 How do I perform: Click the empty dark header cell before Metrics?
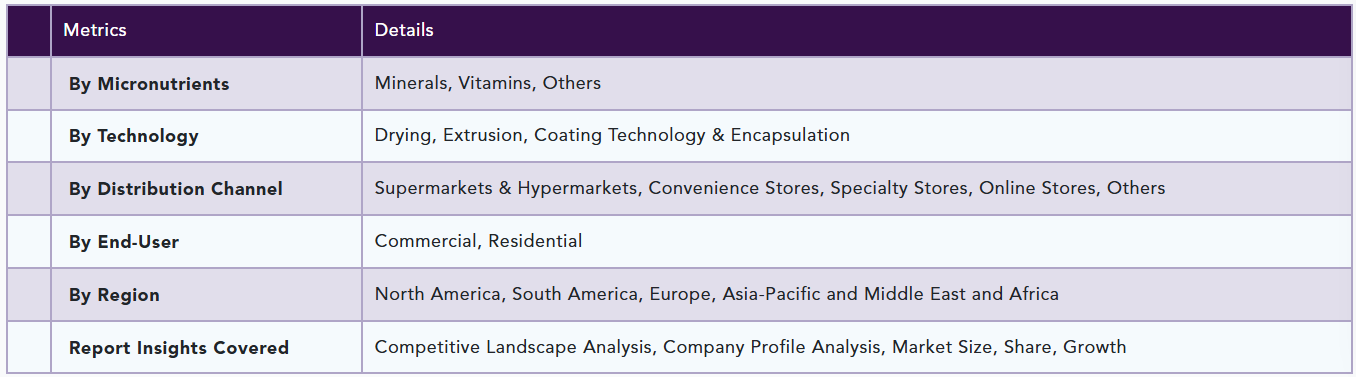[29, 30]
